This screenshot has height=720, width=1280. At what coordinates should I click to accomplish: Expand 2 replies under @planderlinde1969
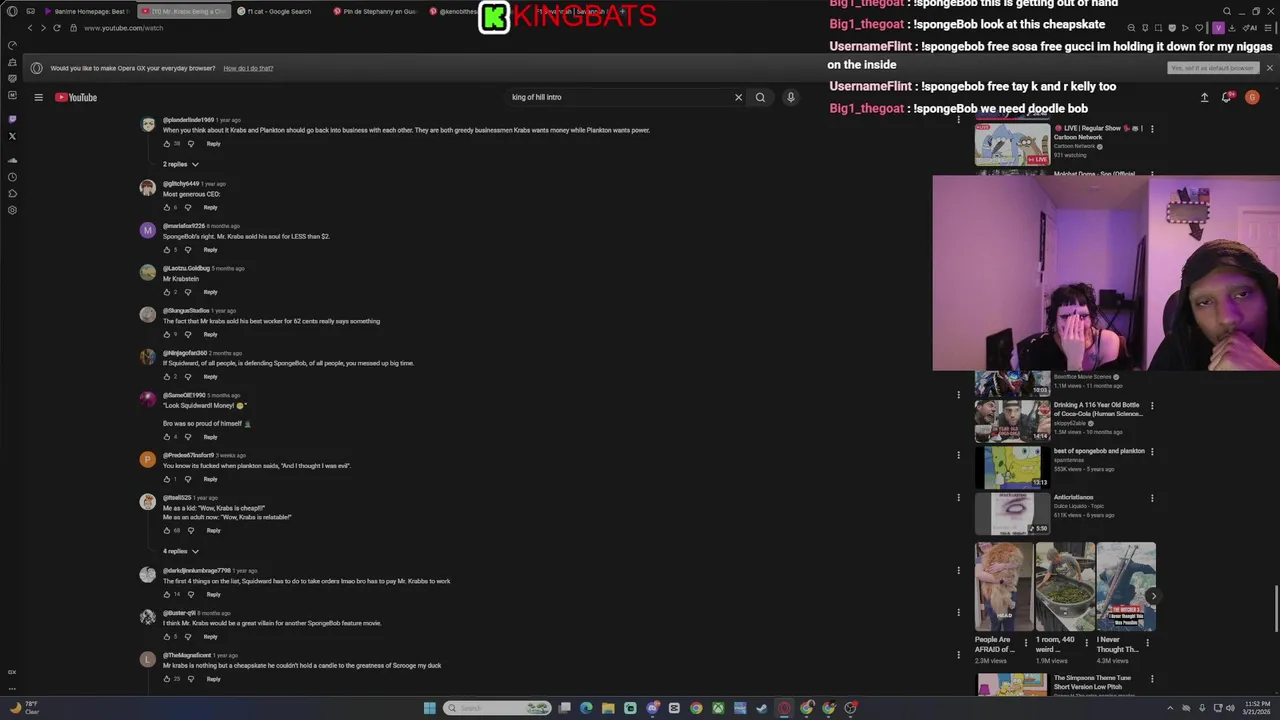[x=181, y=164]
